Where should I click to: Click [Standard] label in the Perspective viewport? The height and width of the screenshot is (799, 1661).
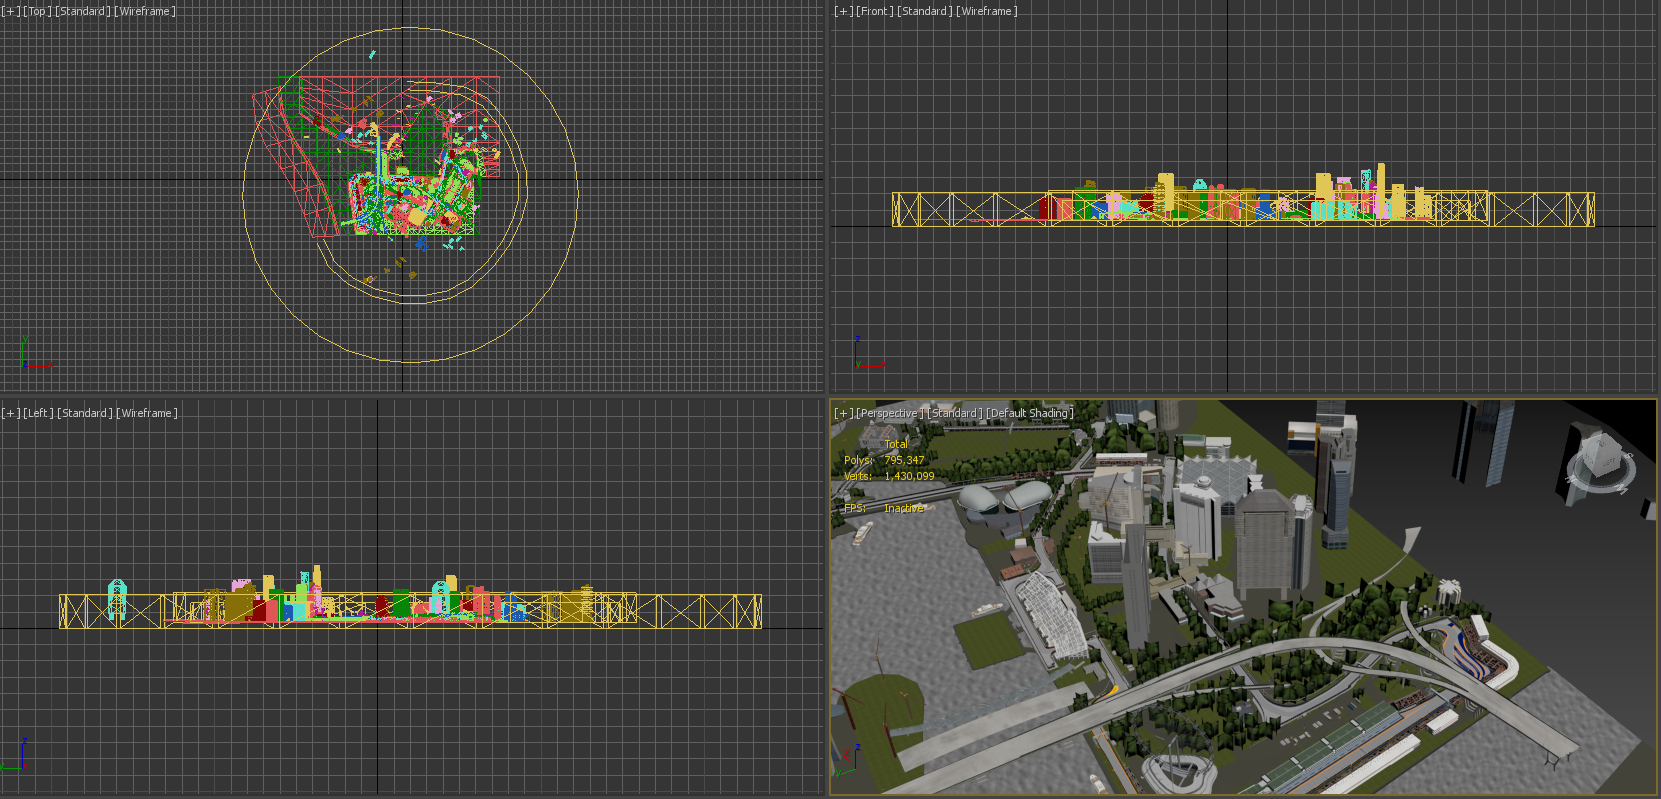pyautogui.click(x=955, y=413)
